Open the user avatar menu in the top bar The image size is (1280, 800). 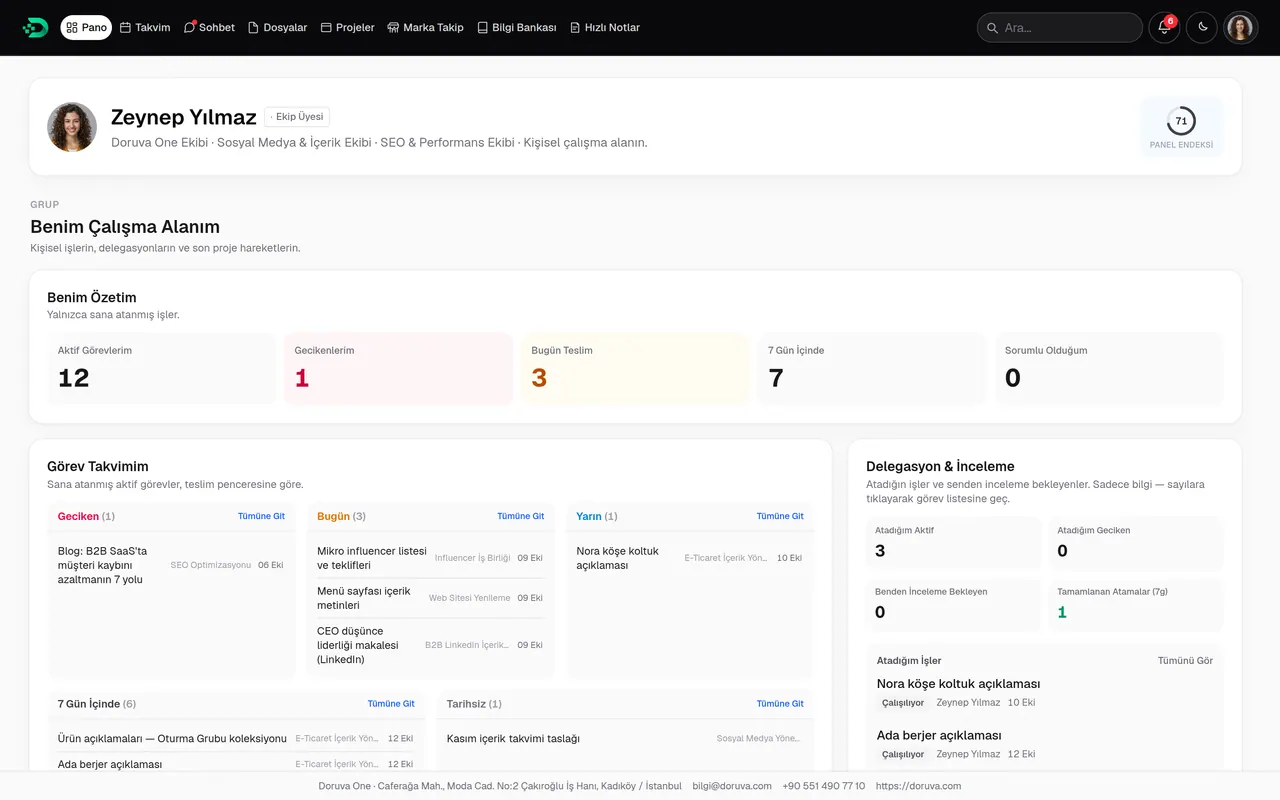coord(1240,28)
